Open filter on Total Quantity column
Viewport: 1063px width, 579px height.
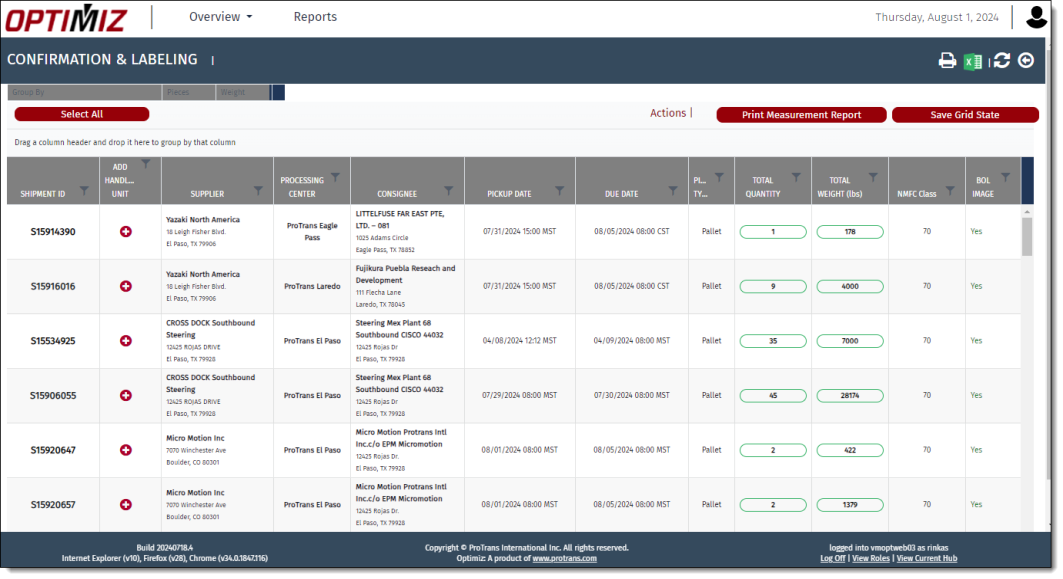(x=797, y=177)
